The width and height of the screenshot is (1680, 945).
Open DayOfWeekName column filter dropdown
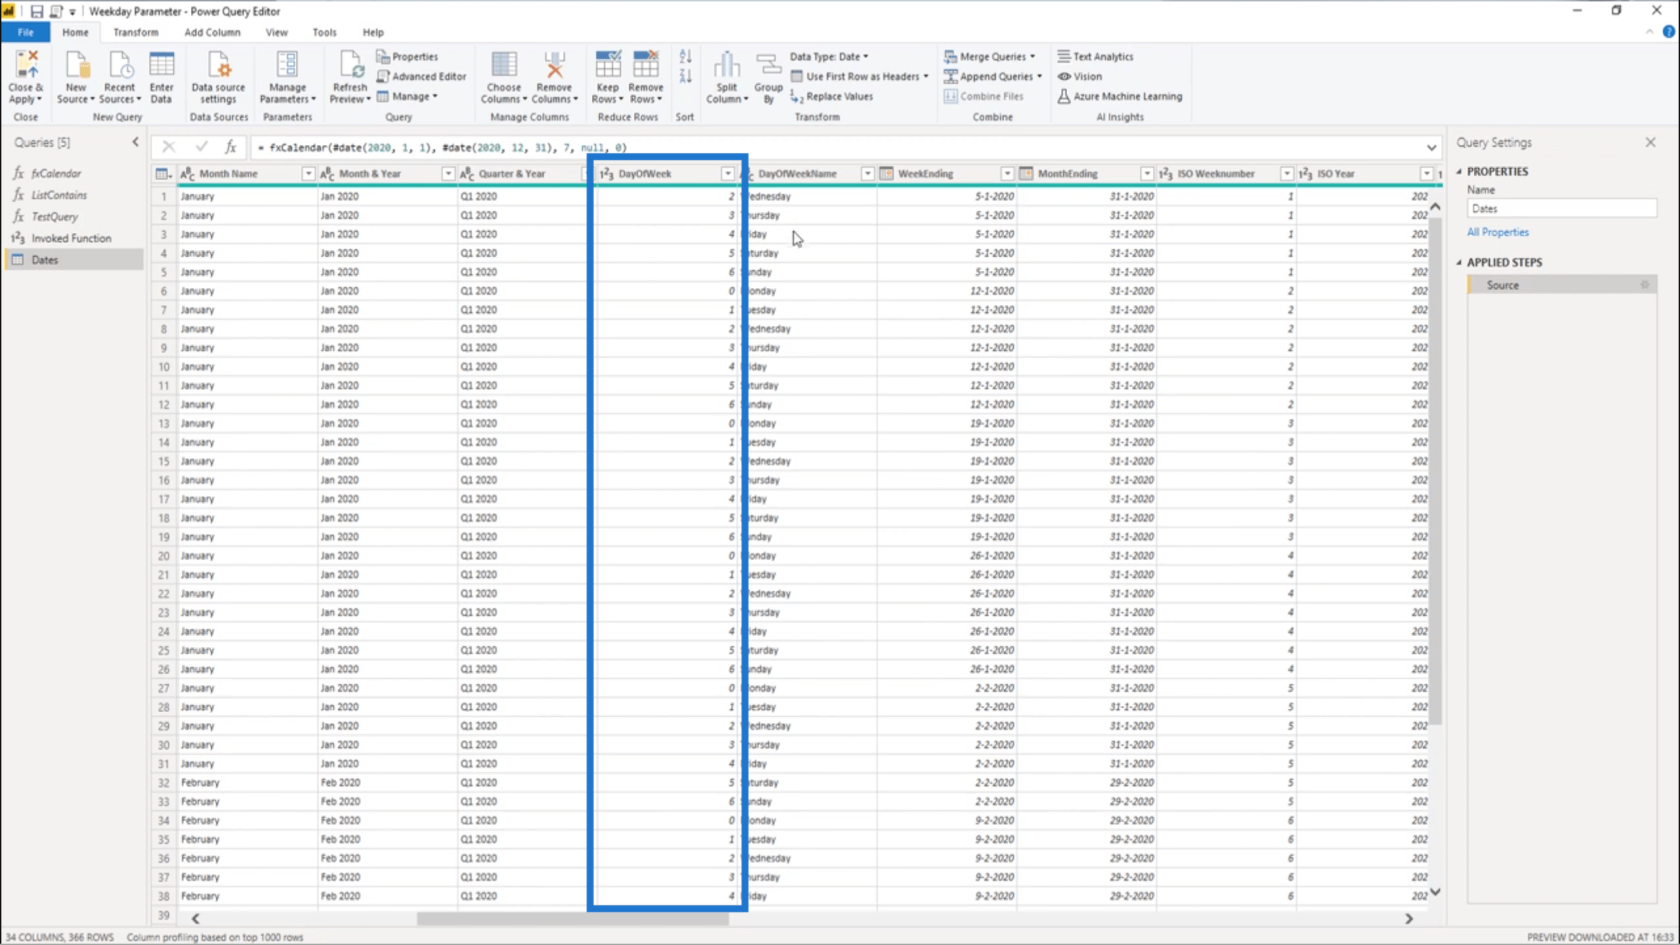tap(867, 174)
